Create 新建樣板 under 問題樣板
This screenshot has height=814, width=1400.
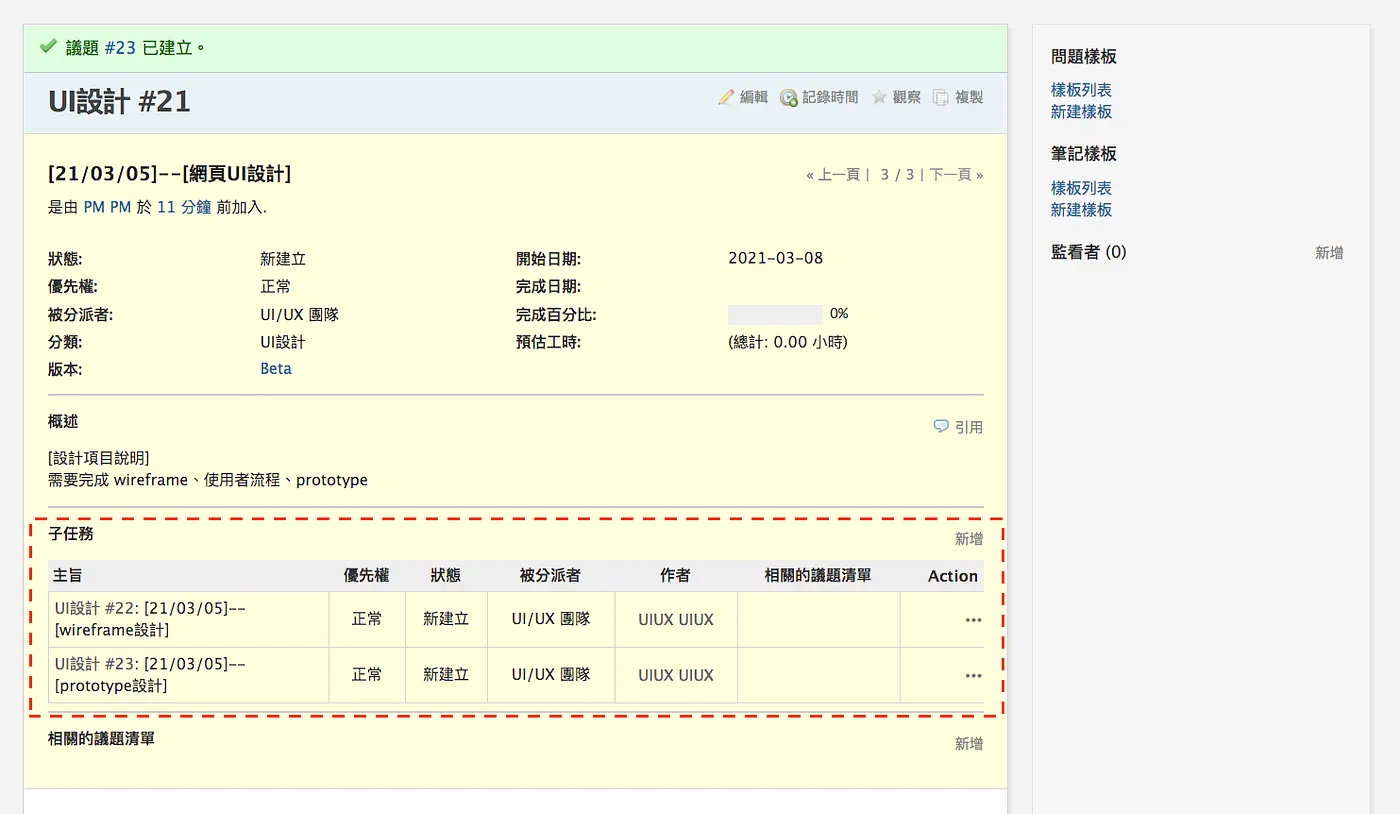[x=1081, y=112]
